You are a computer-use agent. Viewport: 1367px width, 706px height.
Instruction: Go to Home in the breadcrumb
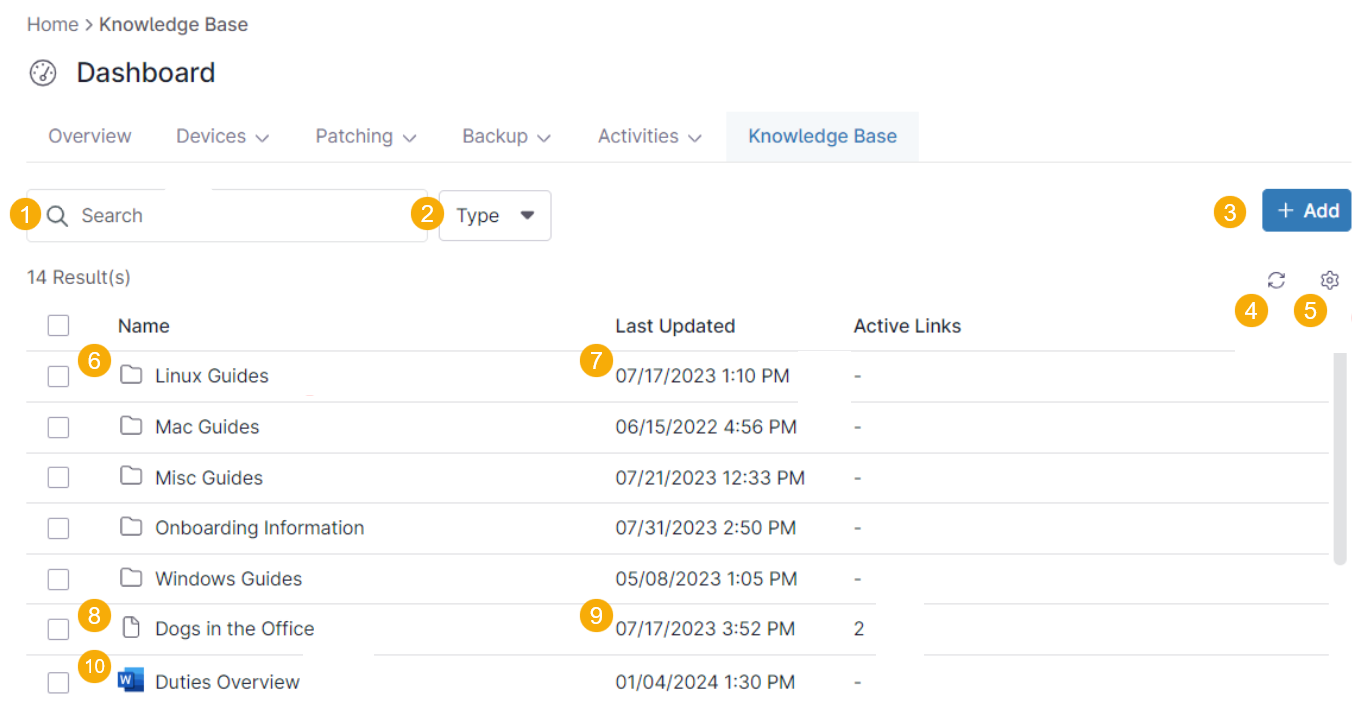click(52, 25)
